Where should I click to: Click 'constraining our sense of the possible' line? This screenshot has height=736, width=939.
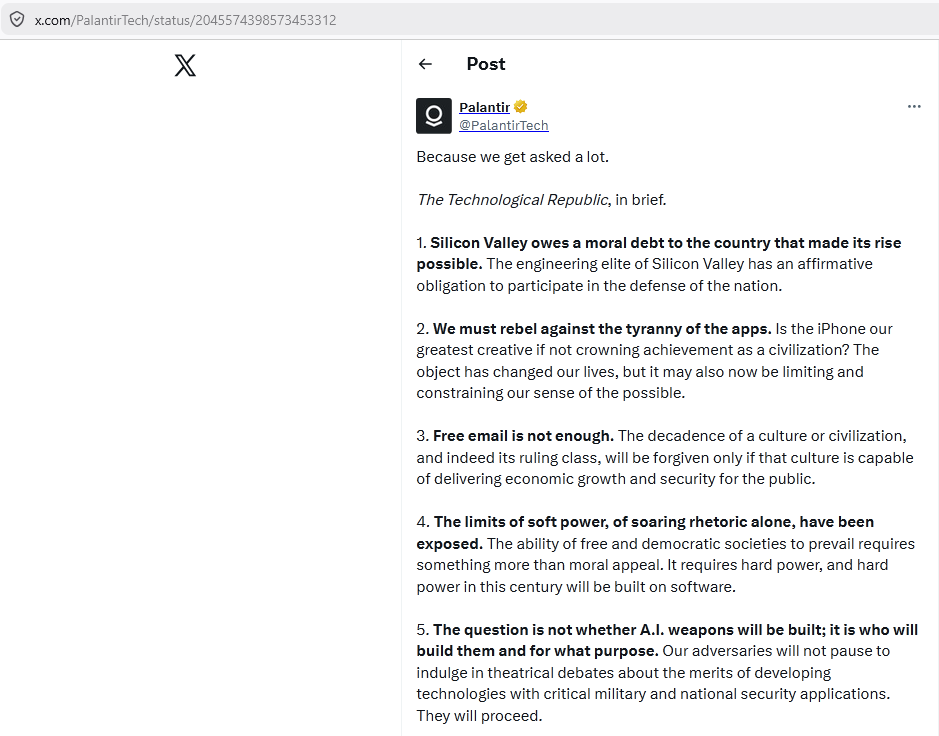click(x=551, y=393)
